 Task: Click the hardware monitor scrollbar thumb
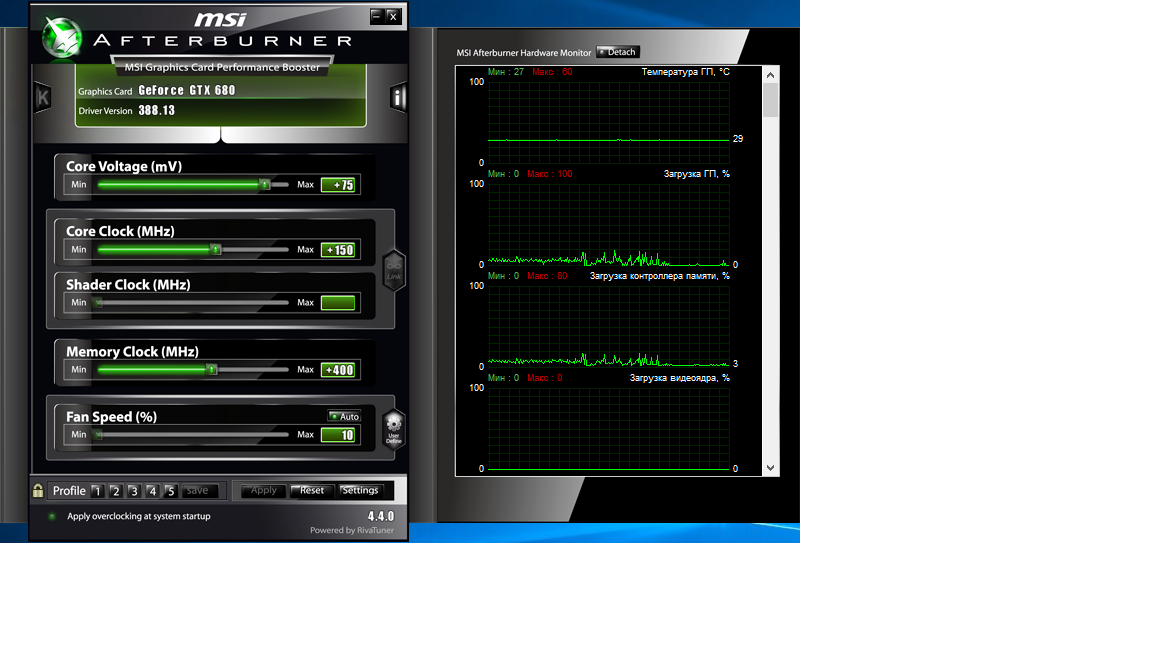click(770, 101)
